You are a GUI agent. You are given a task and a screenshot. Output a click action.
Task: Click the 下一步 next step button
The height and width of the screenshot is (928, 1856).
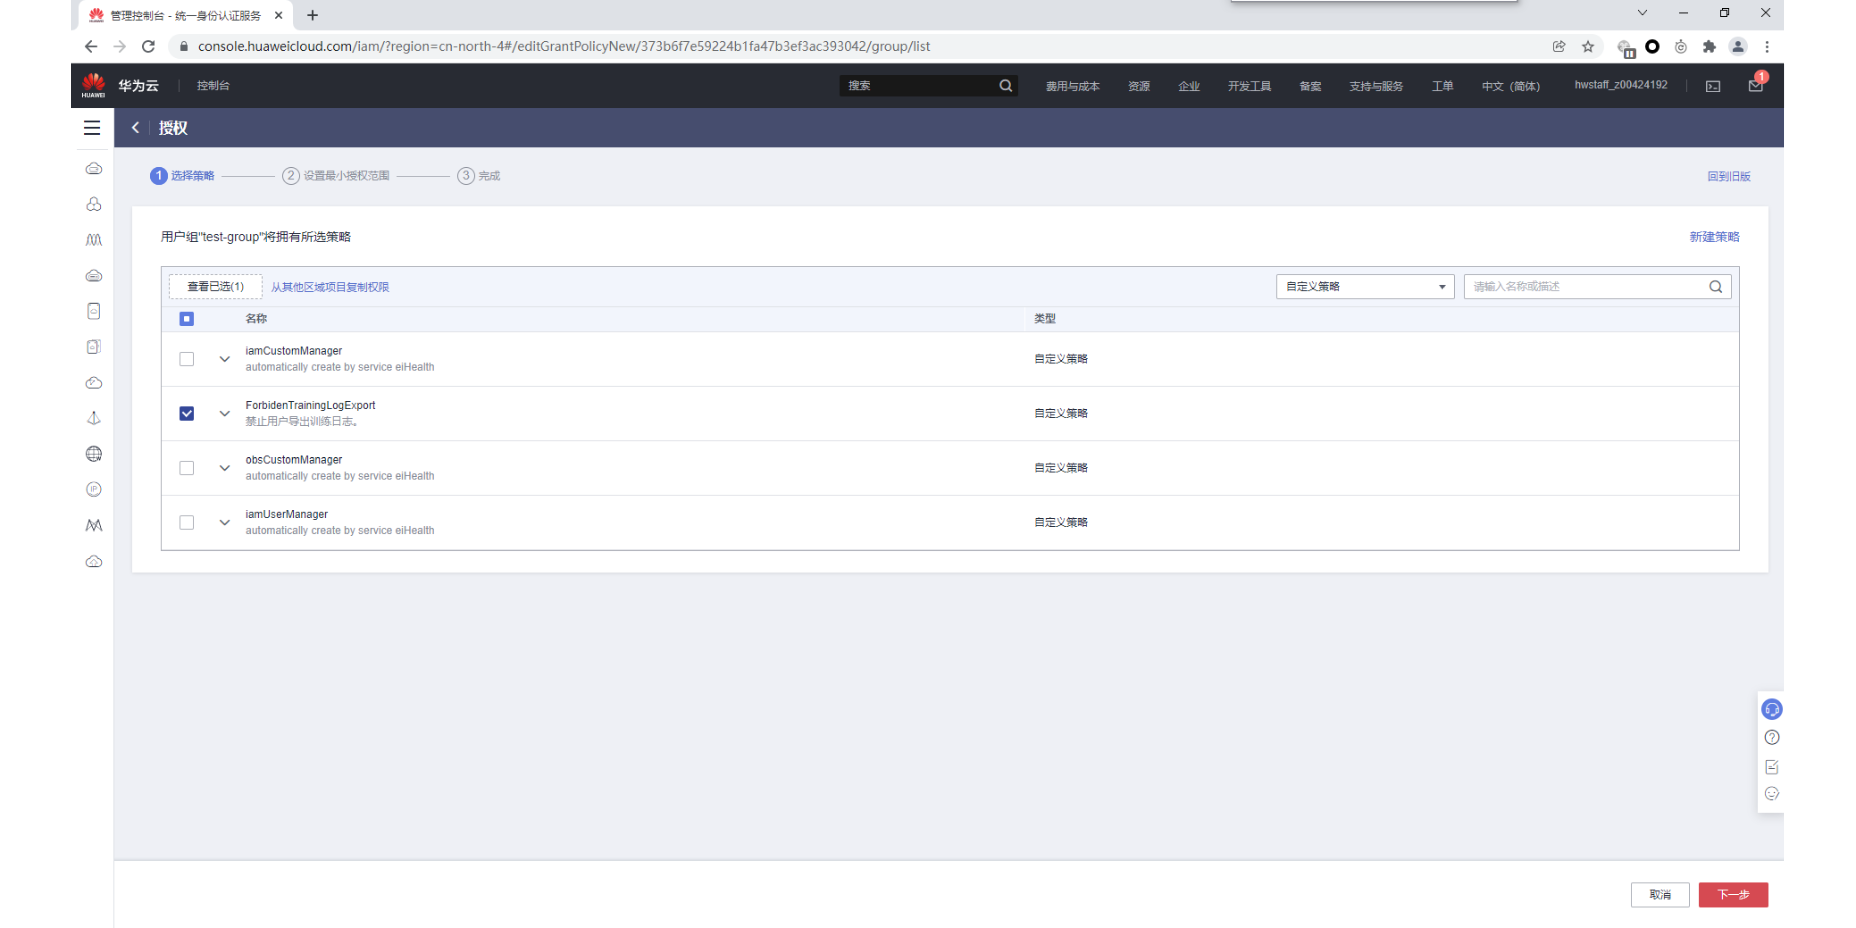[1734, 895]
